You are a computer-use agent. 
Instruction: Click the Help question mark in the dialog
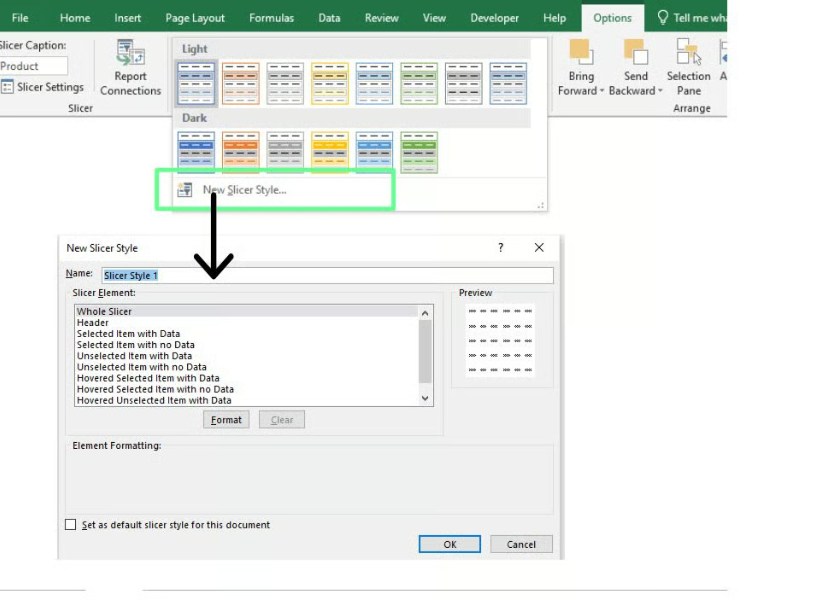click(500, 248)
